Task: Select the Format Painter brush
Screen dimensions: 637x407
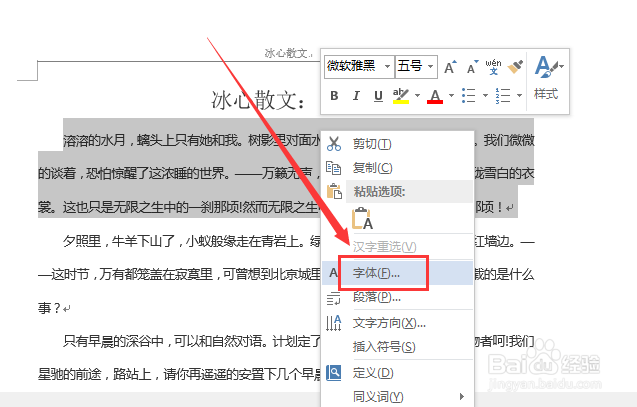Action: (x=515, y=67)
